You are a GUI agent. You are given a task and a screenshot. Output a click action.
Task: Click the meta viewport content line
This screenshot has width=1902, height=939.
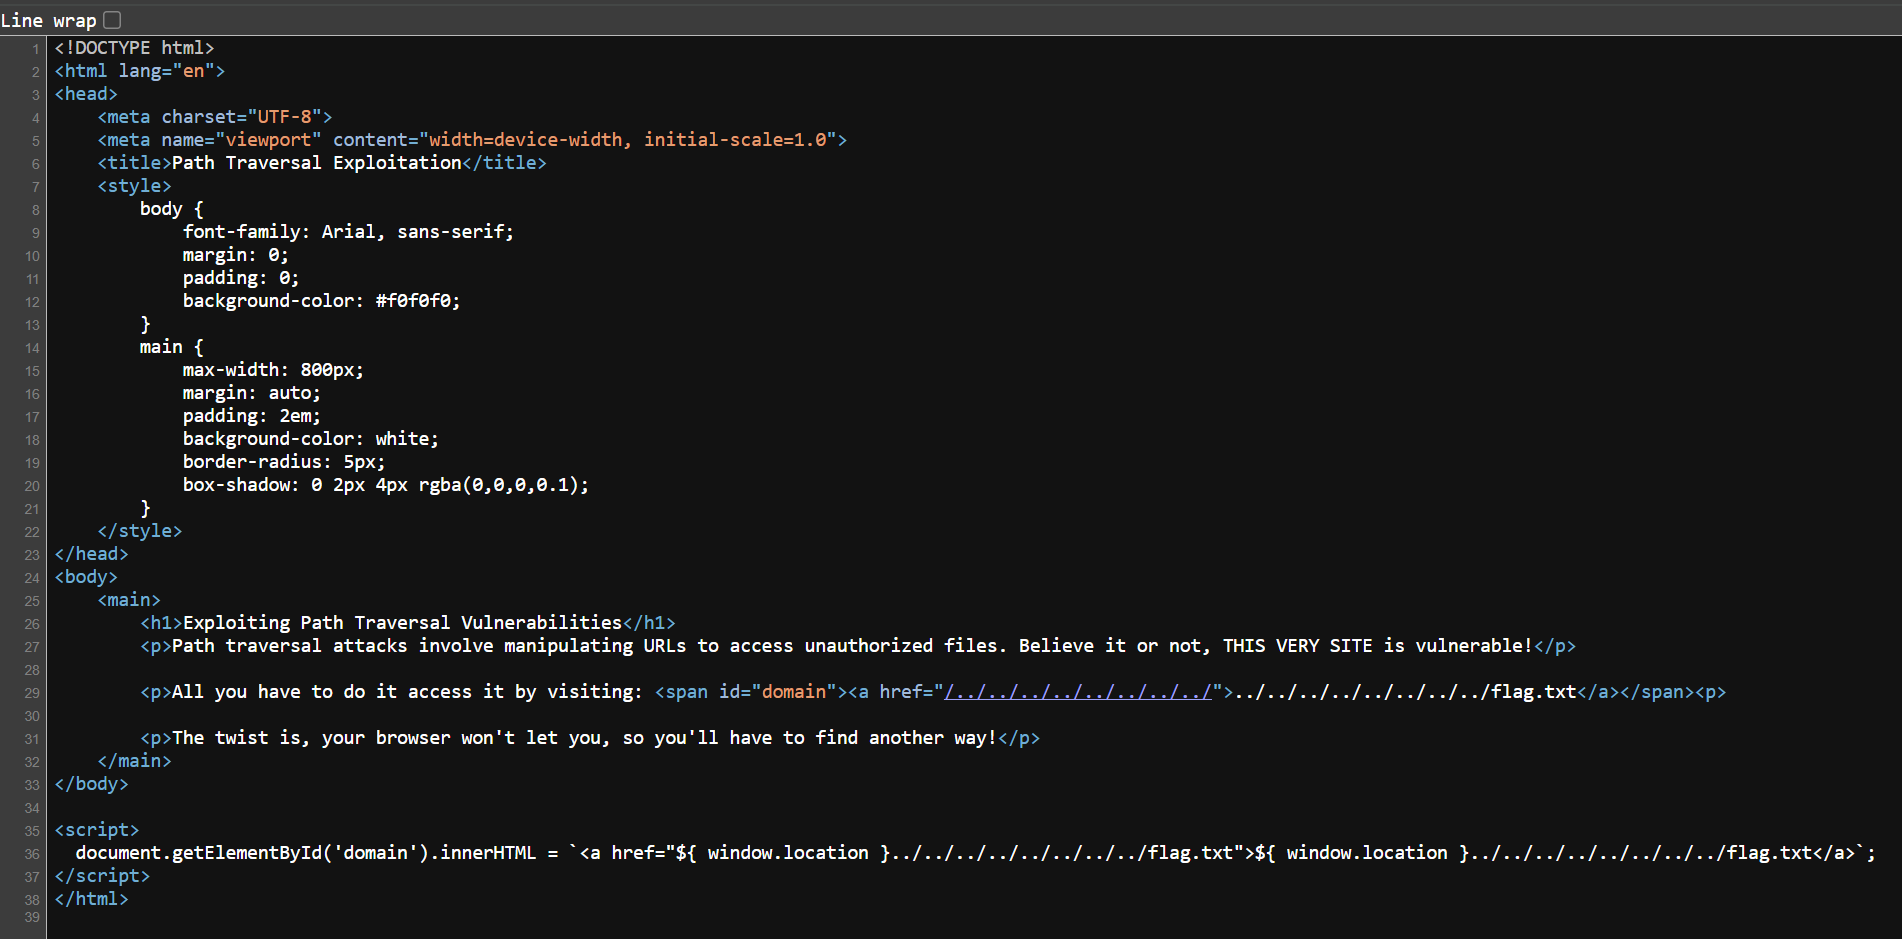click(472, 140)
